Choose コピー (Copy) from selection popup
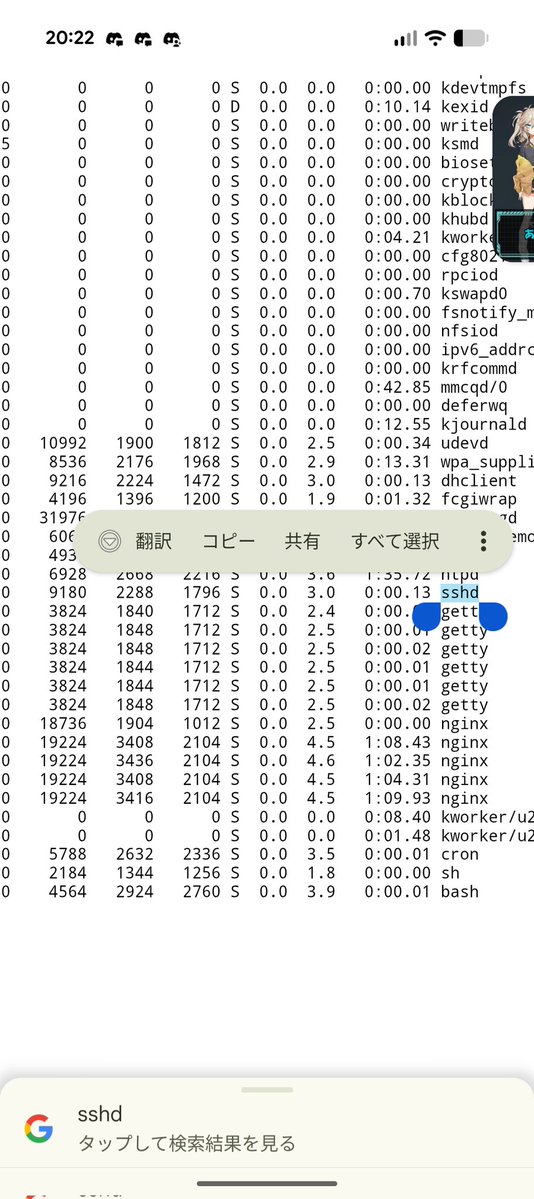The image size is (534, 1199). coord(228,541)
